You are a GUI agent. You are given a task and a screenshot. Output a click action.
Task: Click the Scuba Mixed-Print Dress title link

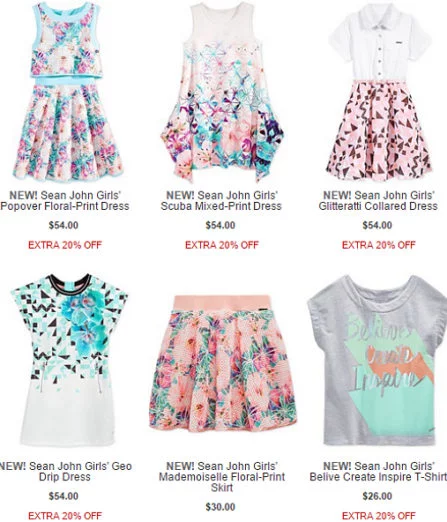point(221,201)
